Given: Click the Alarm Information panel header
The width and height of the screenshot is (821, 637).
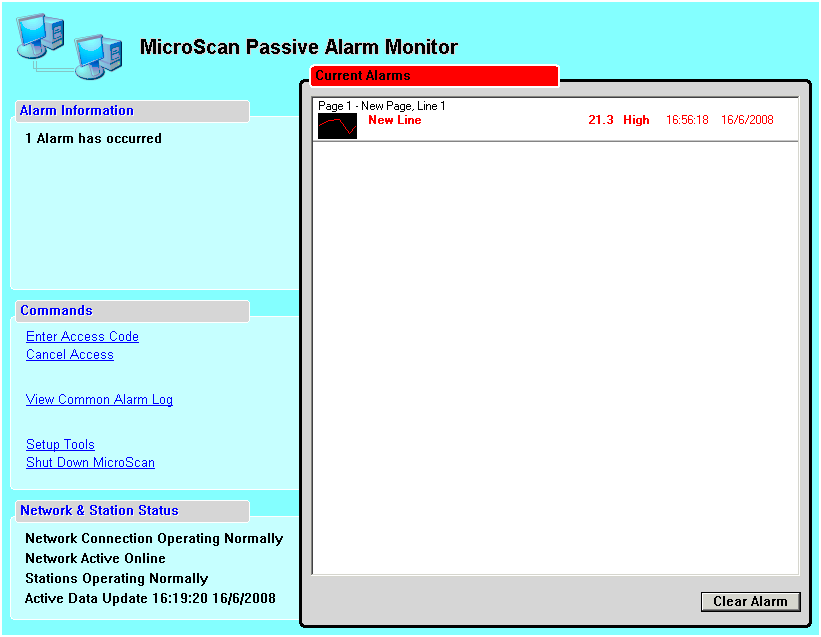Looking at the screenshot, I should coord(132,111).
